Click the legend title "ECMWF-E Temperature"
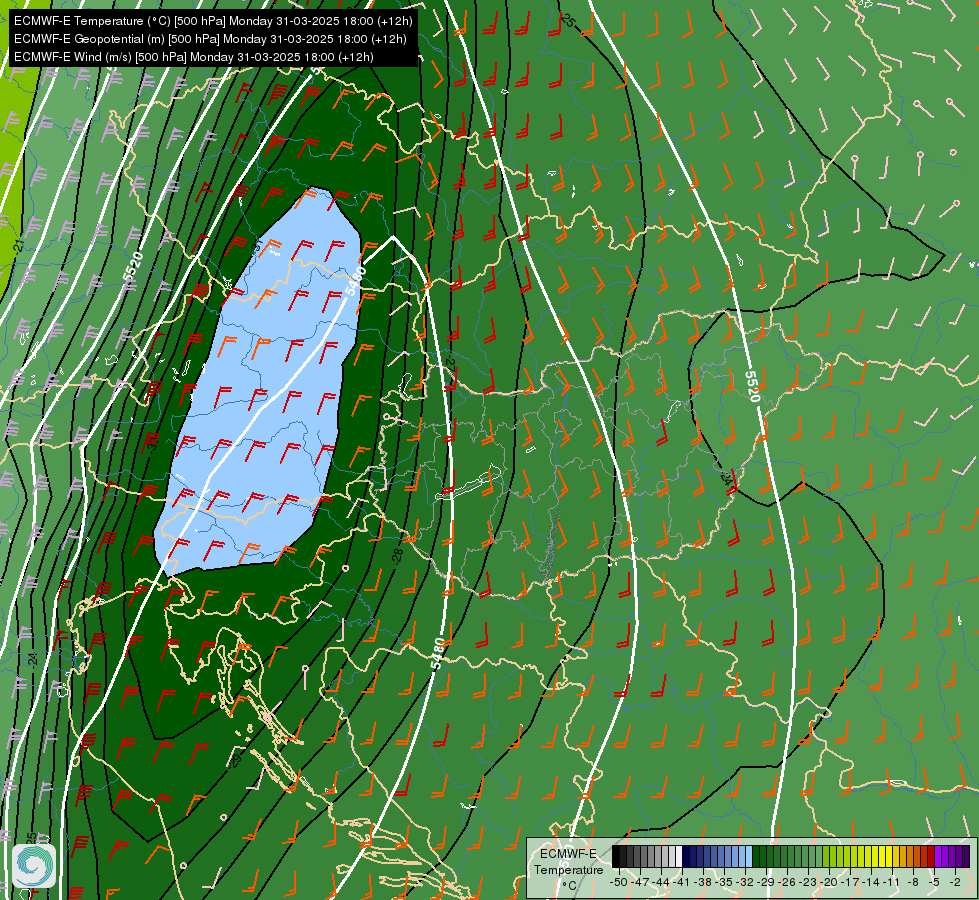Image resolution: width=979 pixels, height=900 pixels. click(568, 862)
